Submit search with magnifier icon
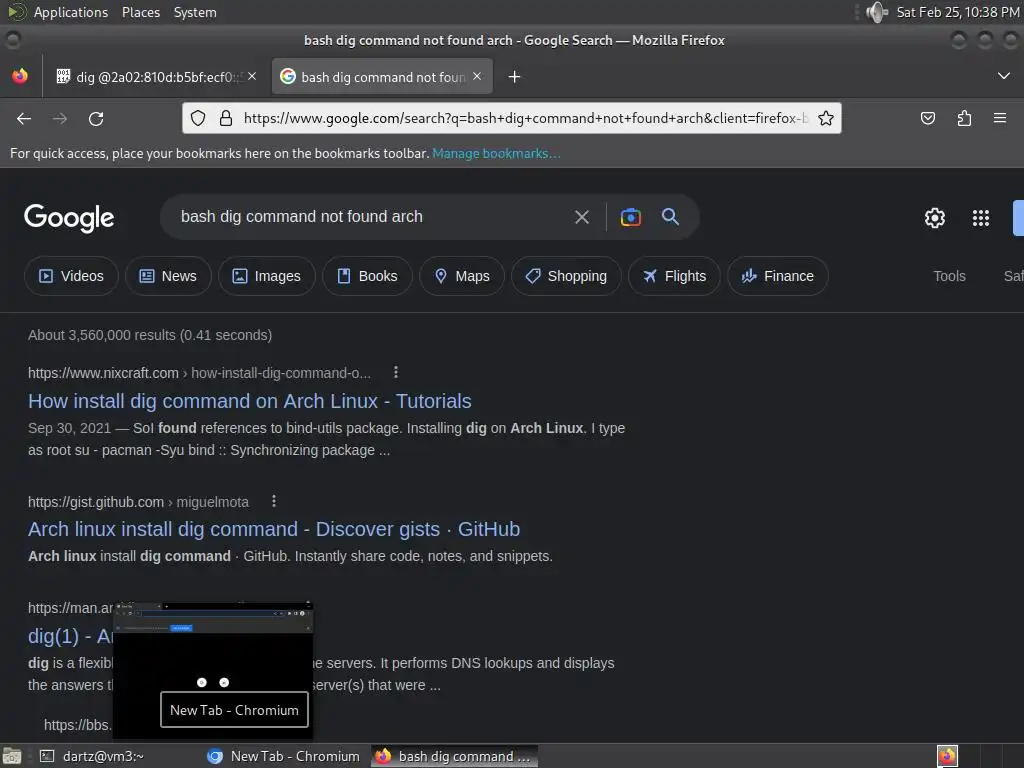This screenshot has width=1024, height=768. pyautogui.click(x=670, y=217)
